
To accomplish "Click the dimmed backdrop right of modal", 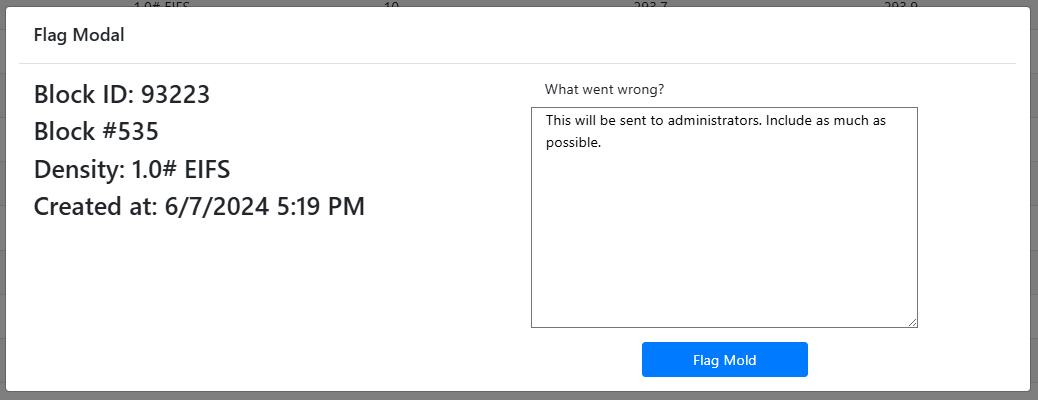I will point(1034,200).
